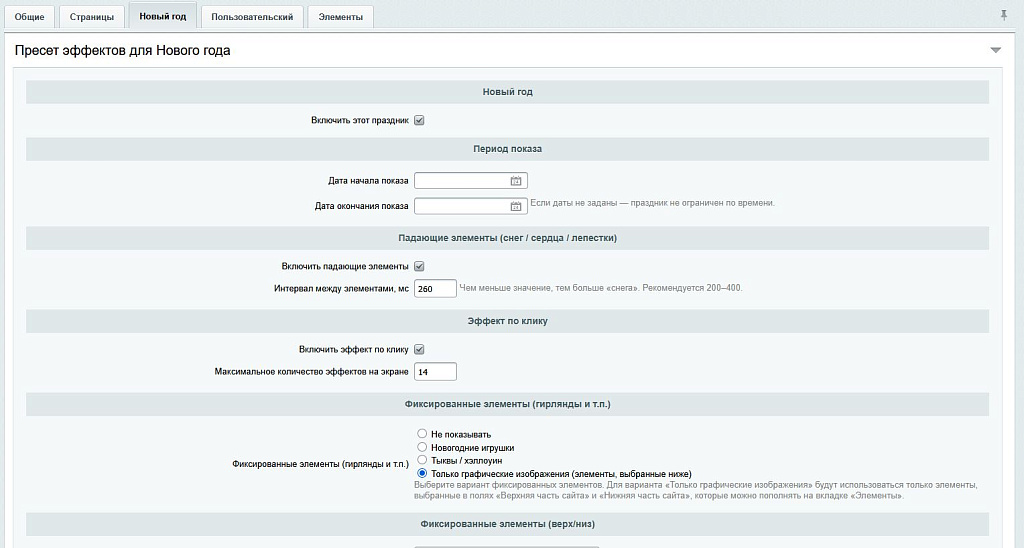Open the 'Страницы' tab
The width and height of the screenshot is (1024, 548).
coord(92,17)
